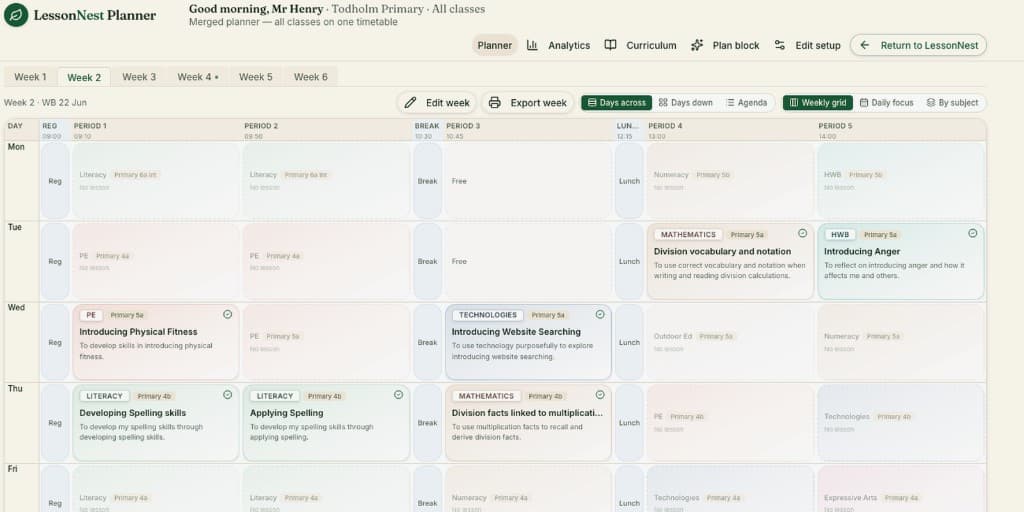1024x512 pixels.
Task: Click the Edit setup sliders icon
Action: click(x=779, y=45)
